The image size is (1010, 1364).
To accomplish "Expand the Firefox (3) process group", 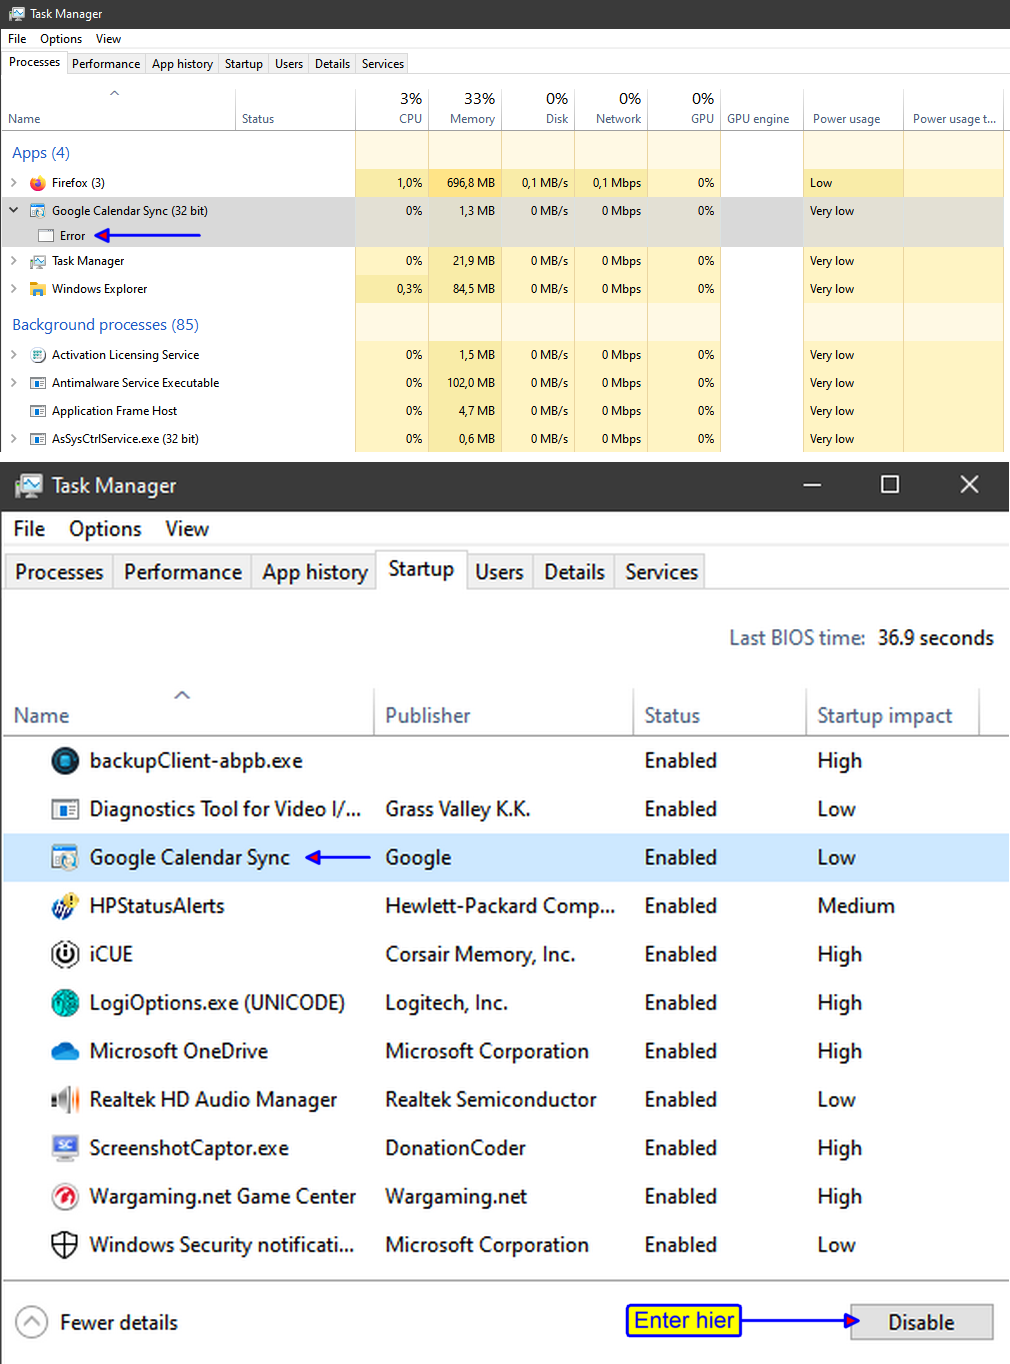I will tap(14, 183).
